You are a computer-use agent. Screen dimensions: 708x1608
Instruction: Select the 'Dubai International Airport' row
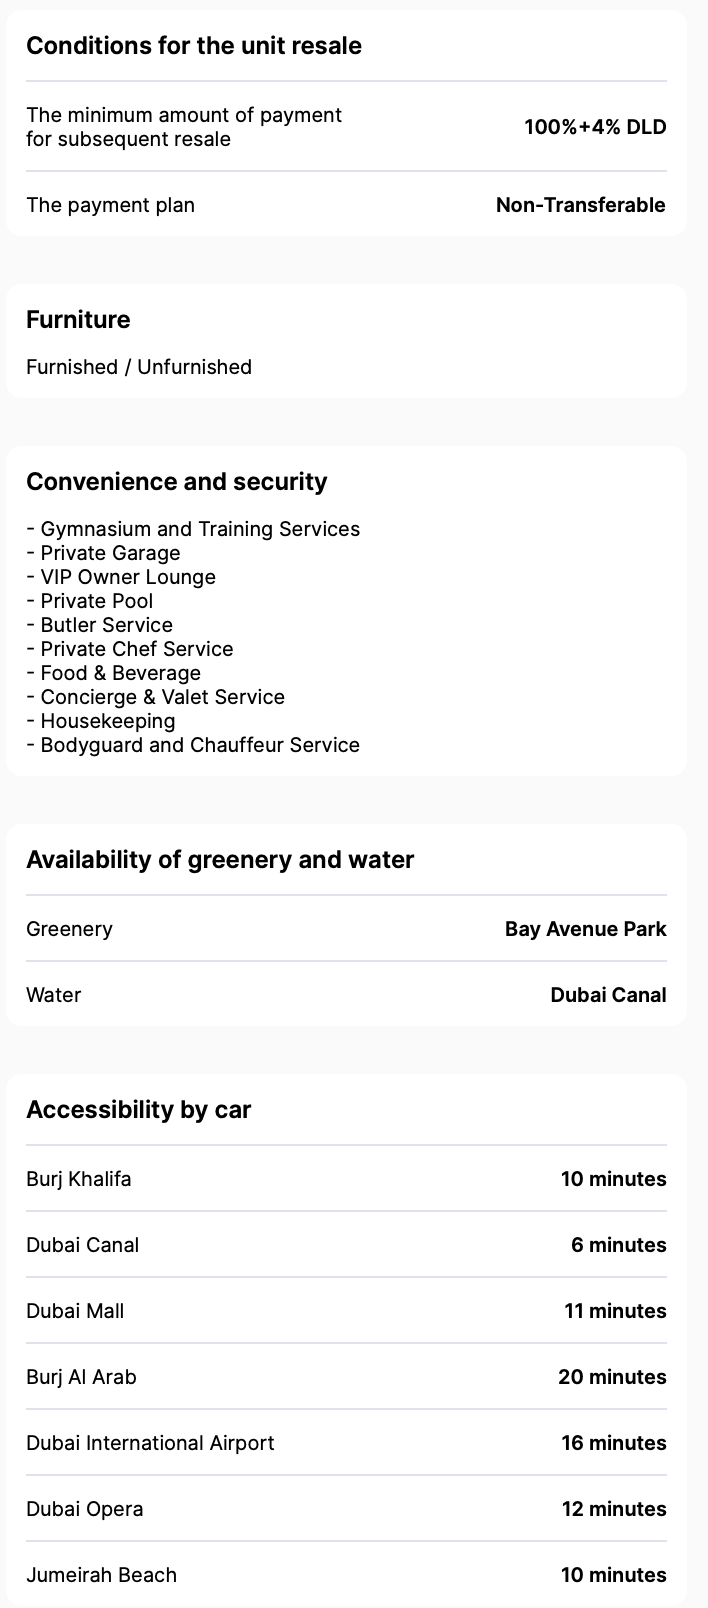(150, 1443)
